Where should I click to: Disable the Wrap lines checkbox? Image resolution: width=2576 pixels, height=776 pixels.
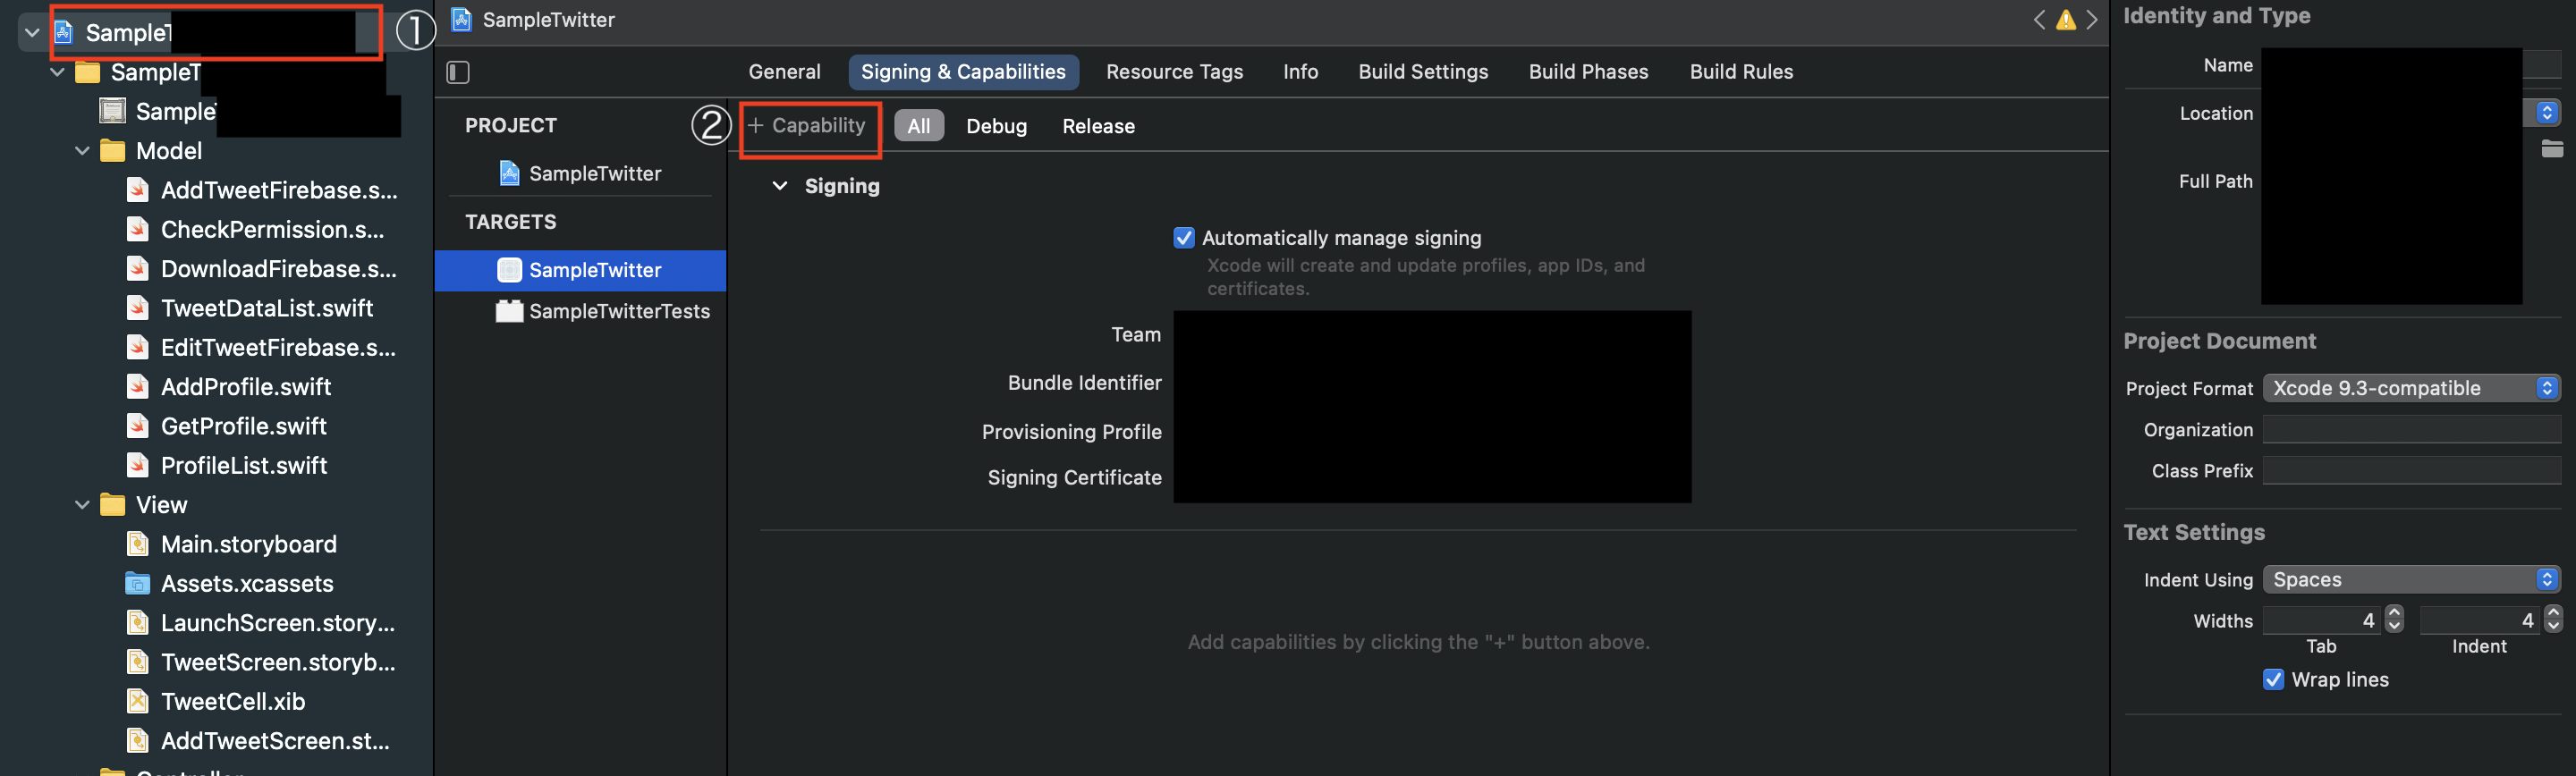pos(2273,680)
